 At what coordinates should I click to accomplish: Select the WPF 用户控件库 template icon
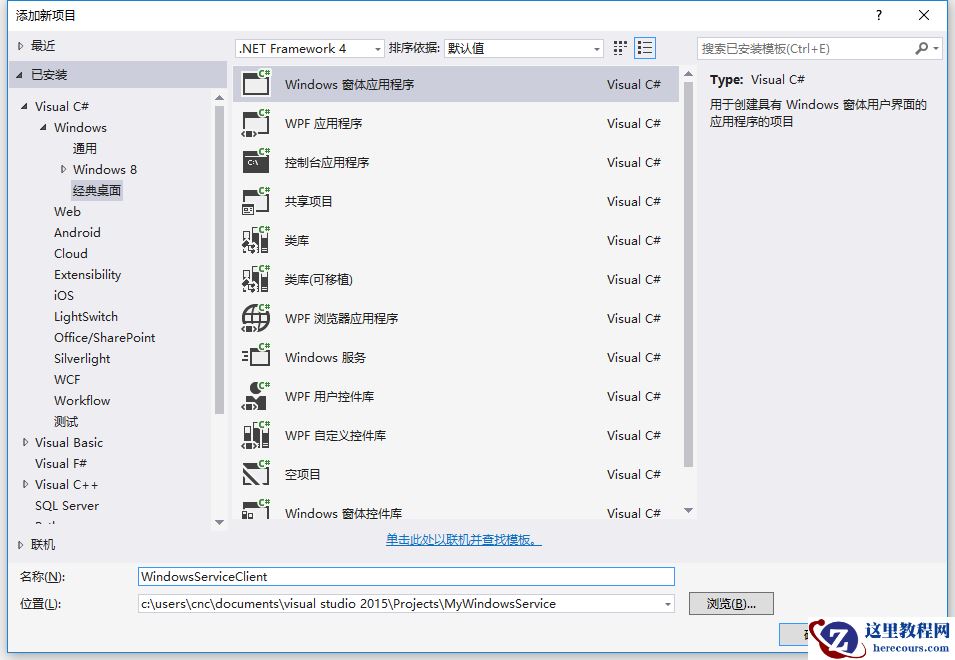coord(256,396)
